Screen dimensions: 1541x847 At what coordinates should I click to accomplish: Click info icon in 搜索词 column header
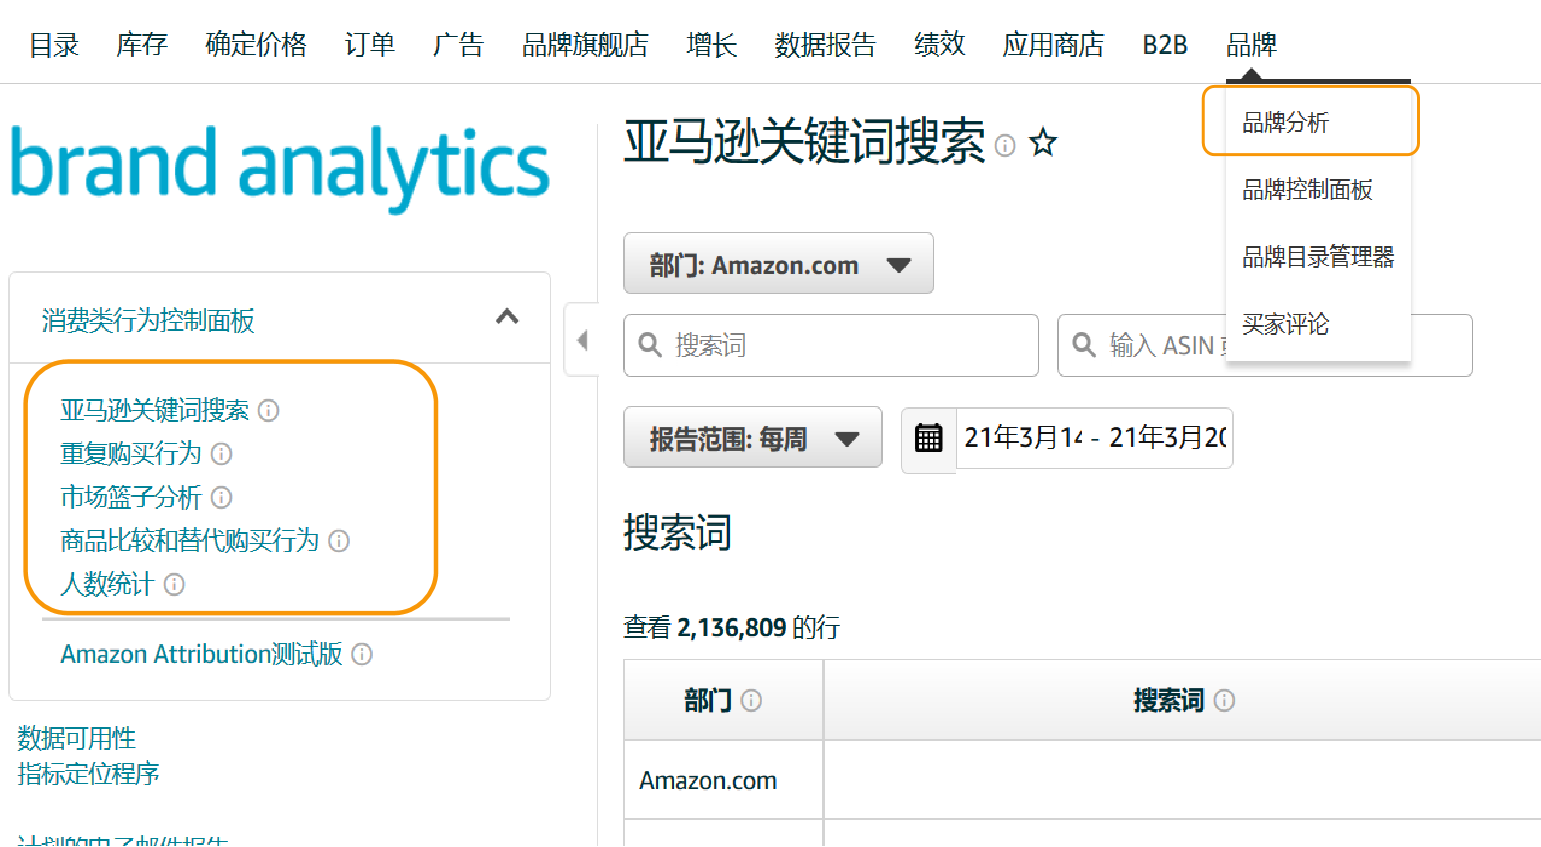point(1224,700)
